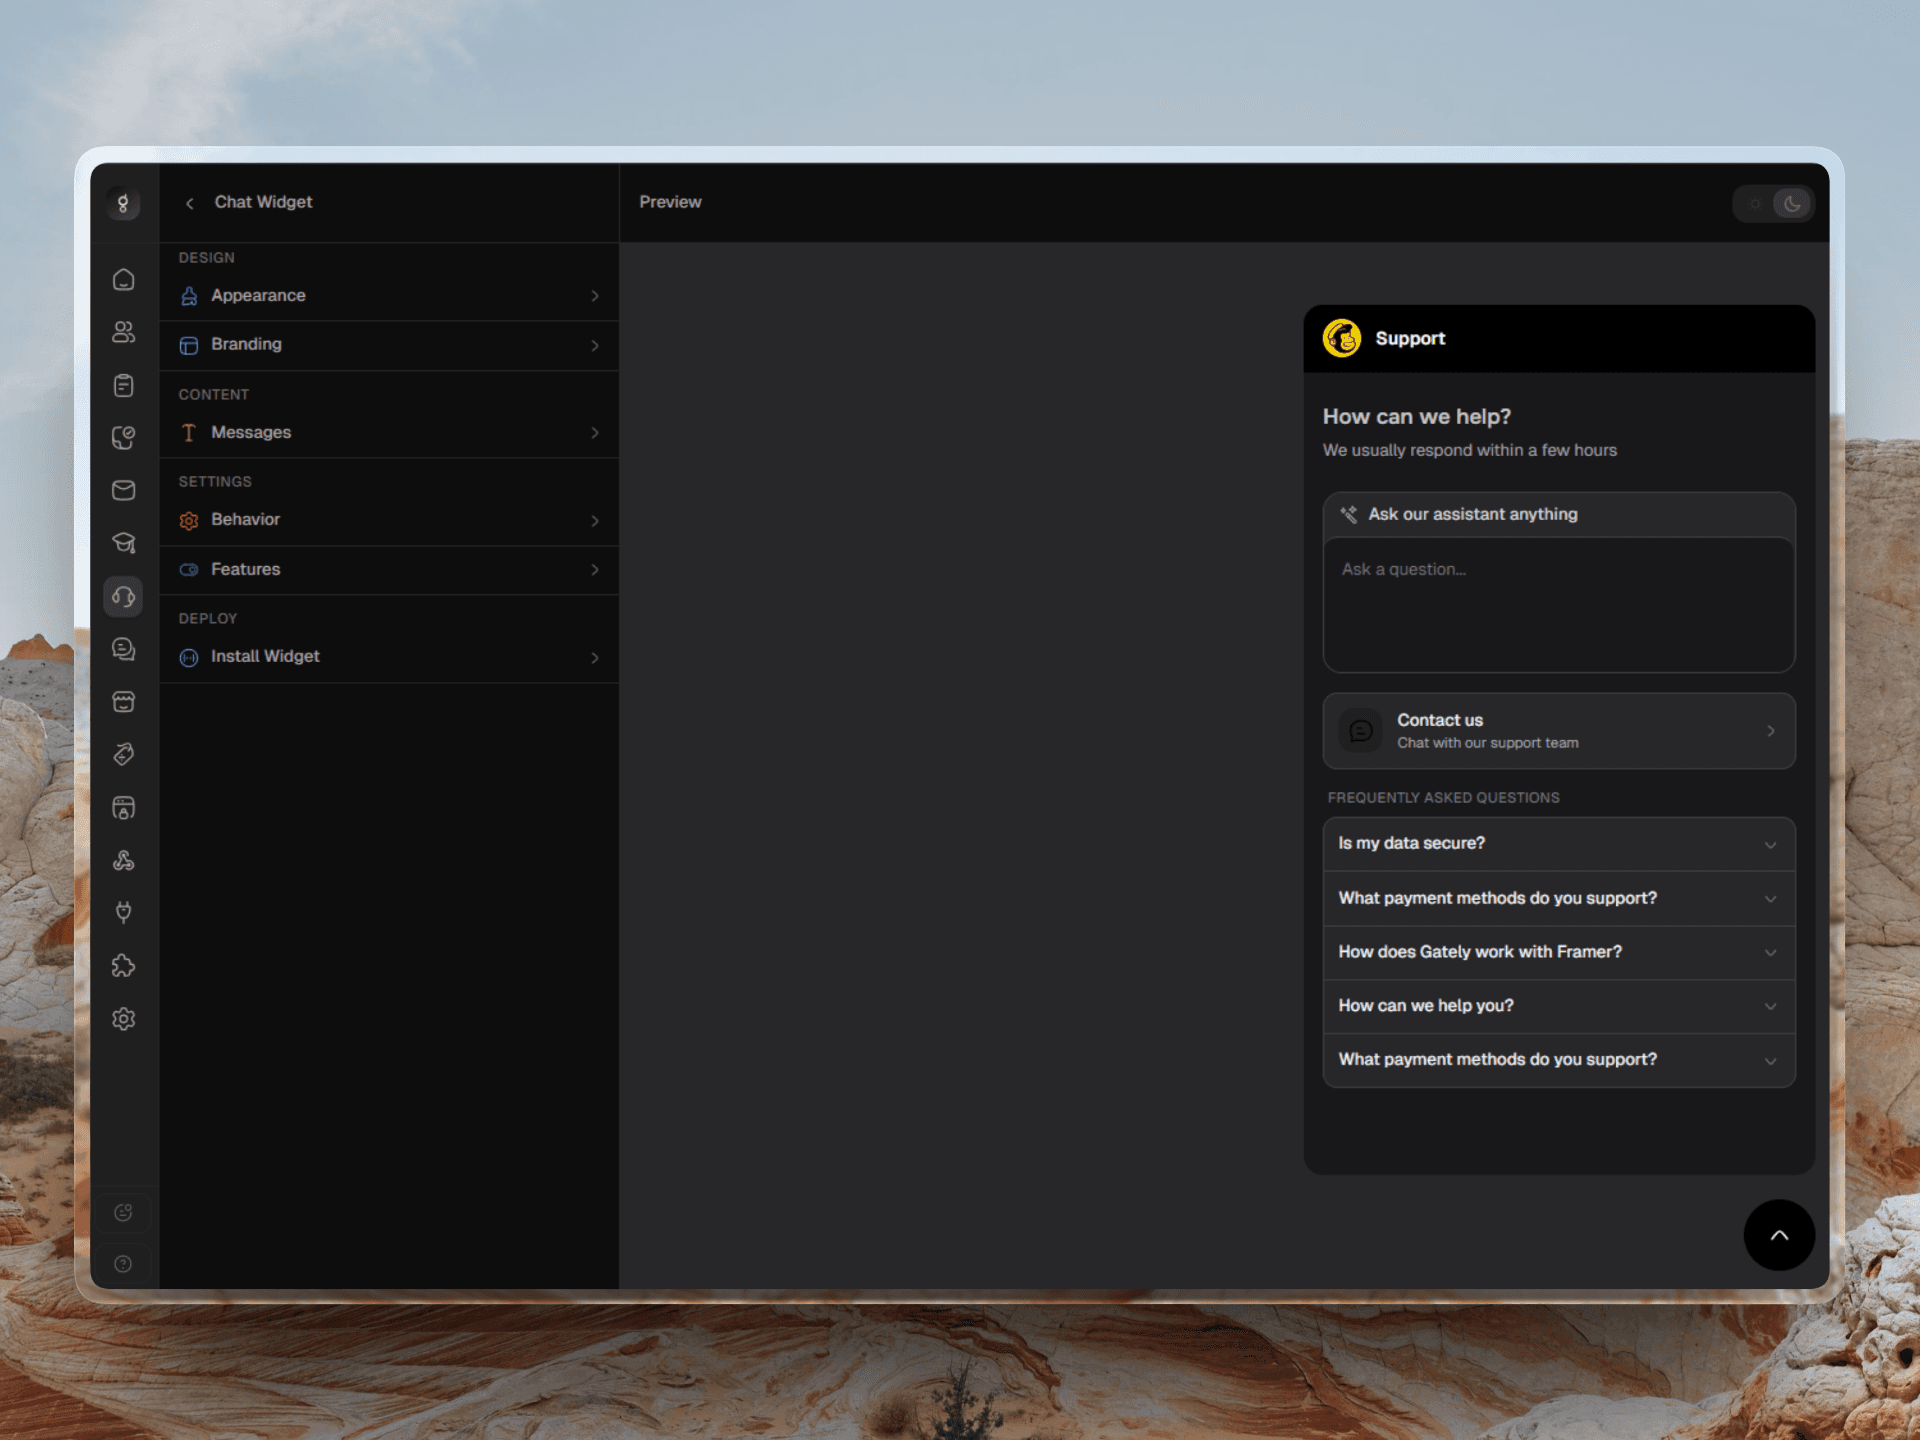Open the home icon in sidebar
The image size is (1920, 1440).
pyautogui.click(x=123, y=280)
